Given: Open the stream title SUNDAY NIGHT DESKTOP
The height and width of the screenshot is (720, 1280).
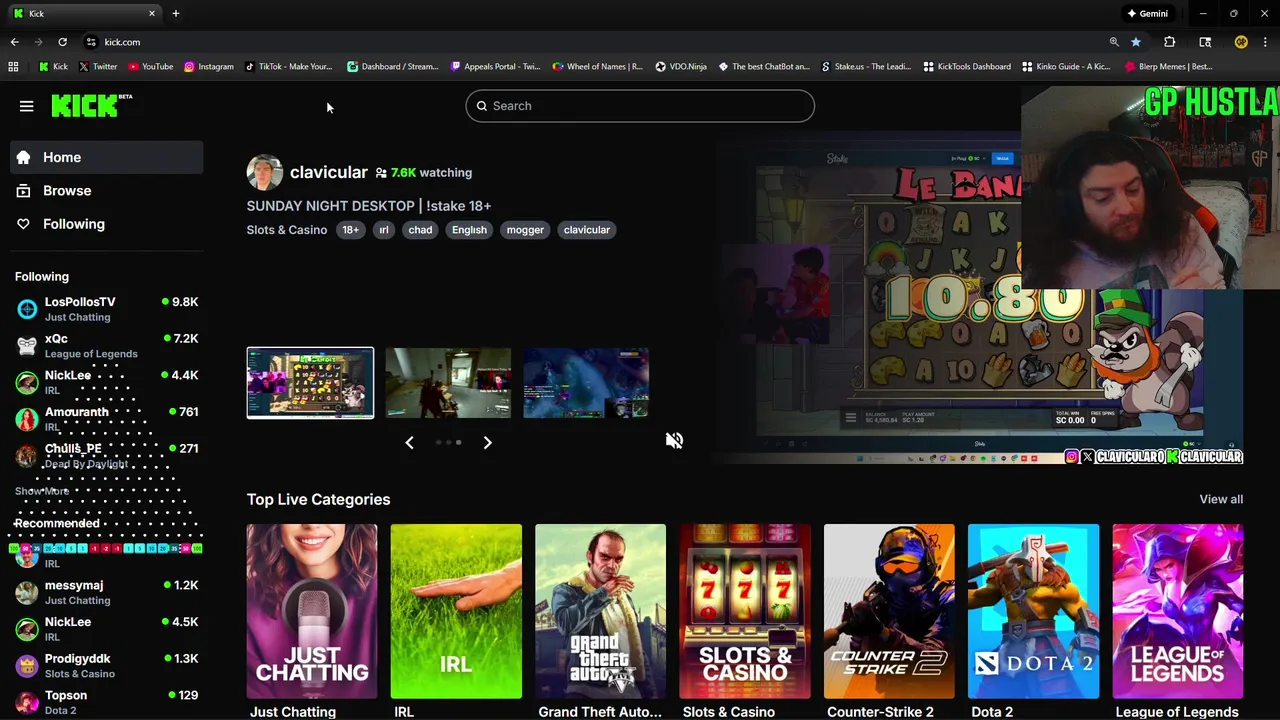Looking at the screenshot, I should point(369,206).
